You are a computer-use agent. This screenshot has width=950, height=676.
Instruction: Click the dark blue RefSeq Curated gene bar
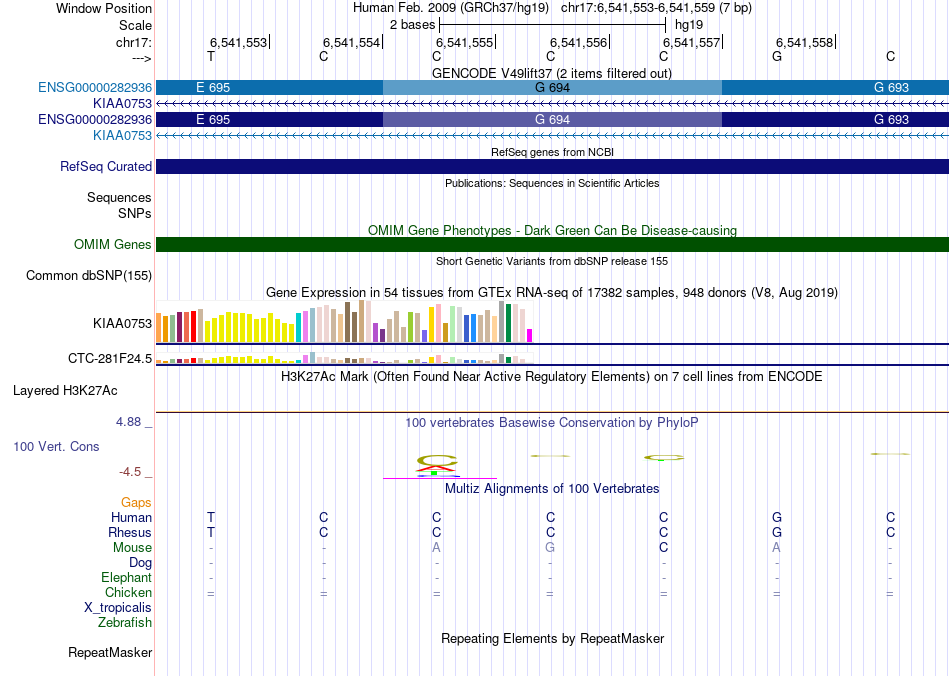click(553, 167)
